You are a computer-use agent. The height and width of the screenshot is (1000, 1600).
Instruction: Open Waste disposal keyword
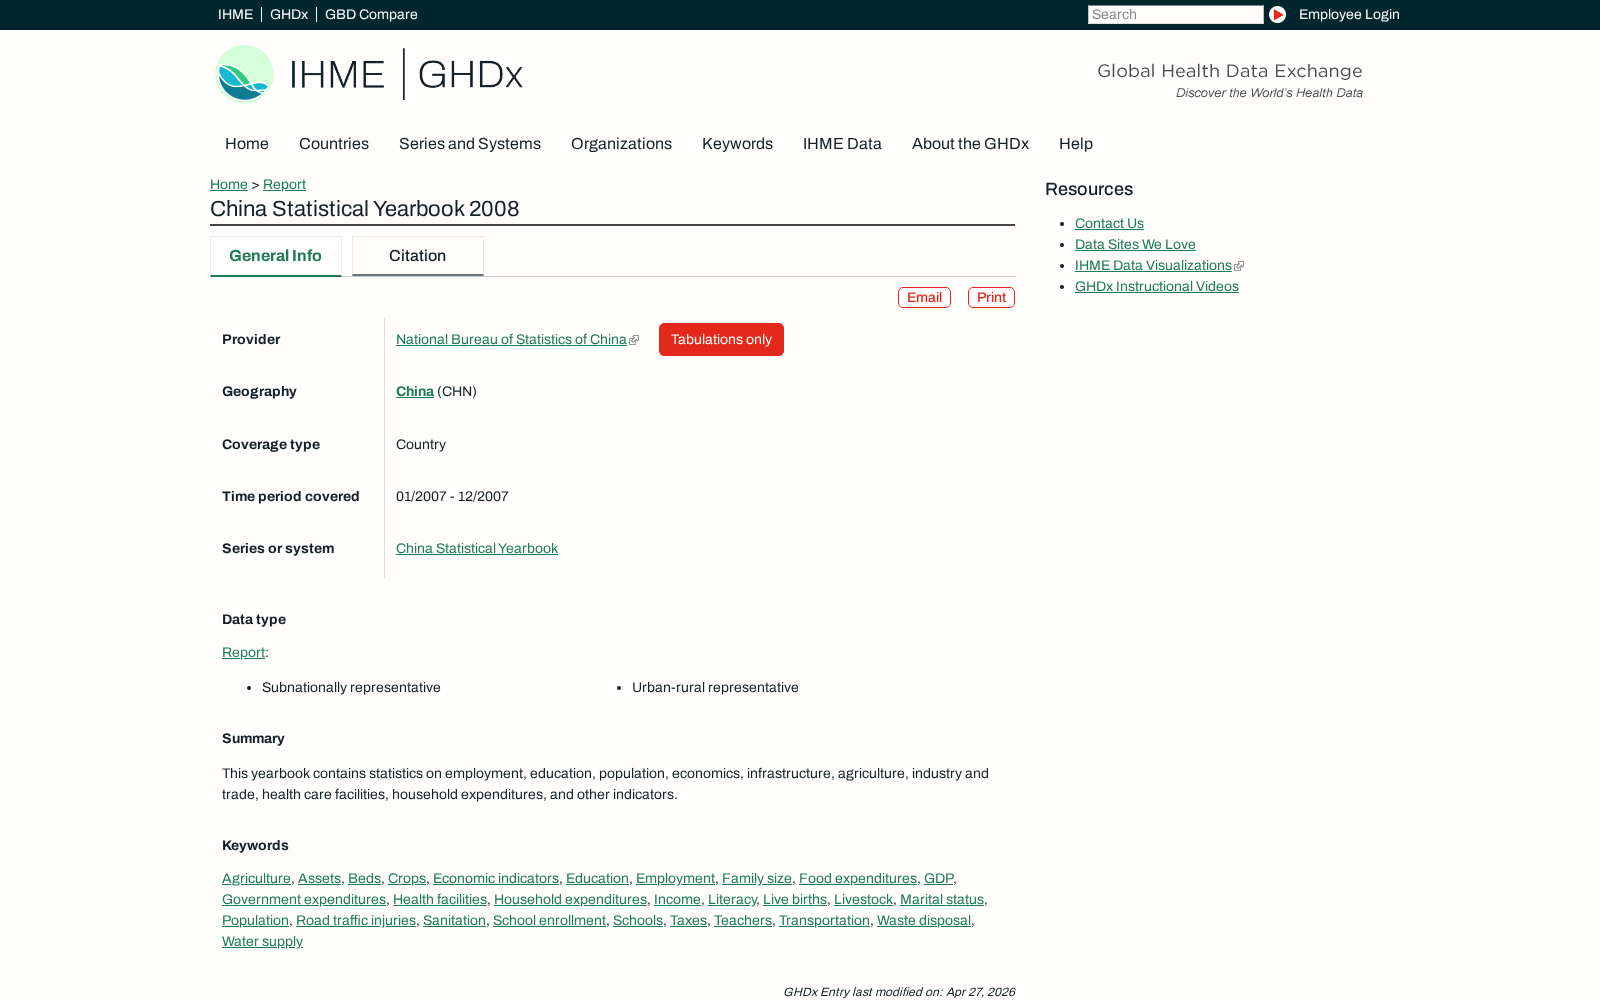point(924,920)
